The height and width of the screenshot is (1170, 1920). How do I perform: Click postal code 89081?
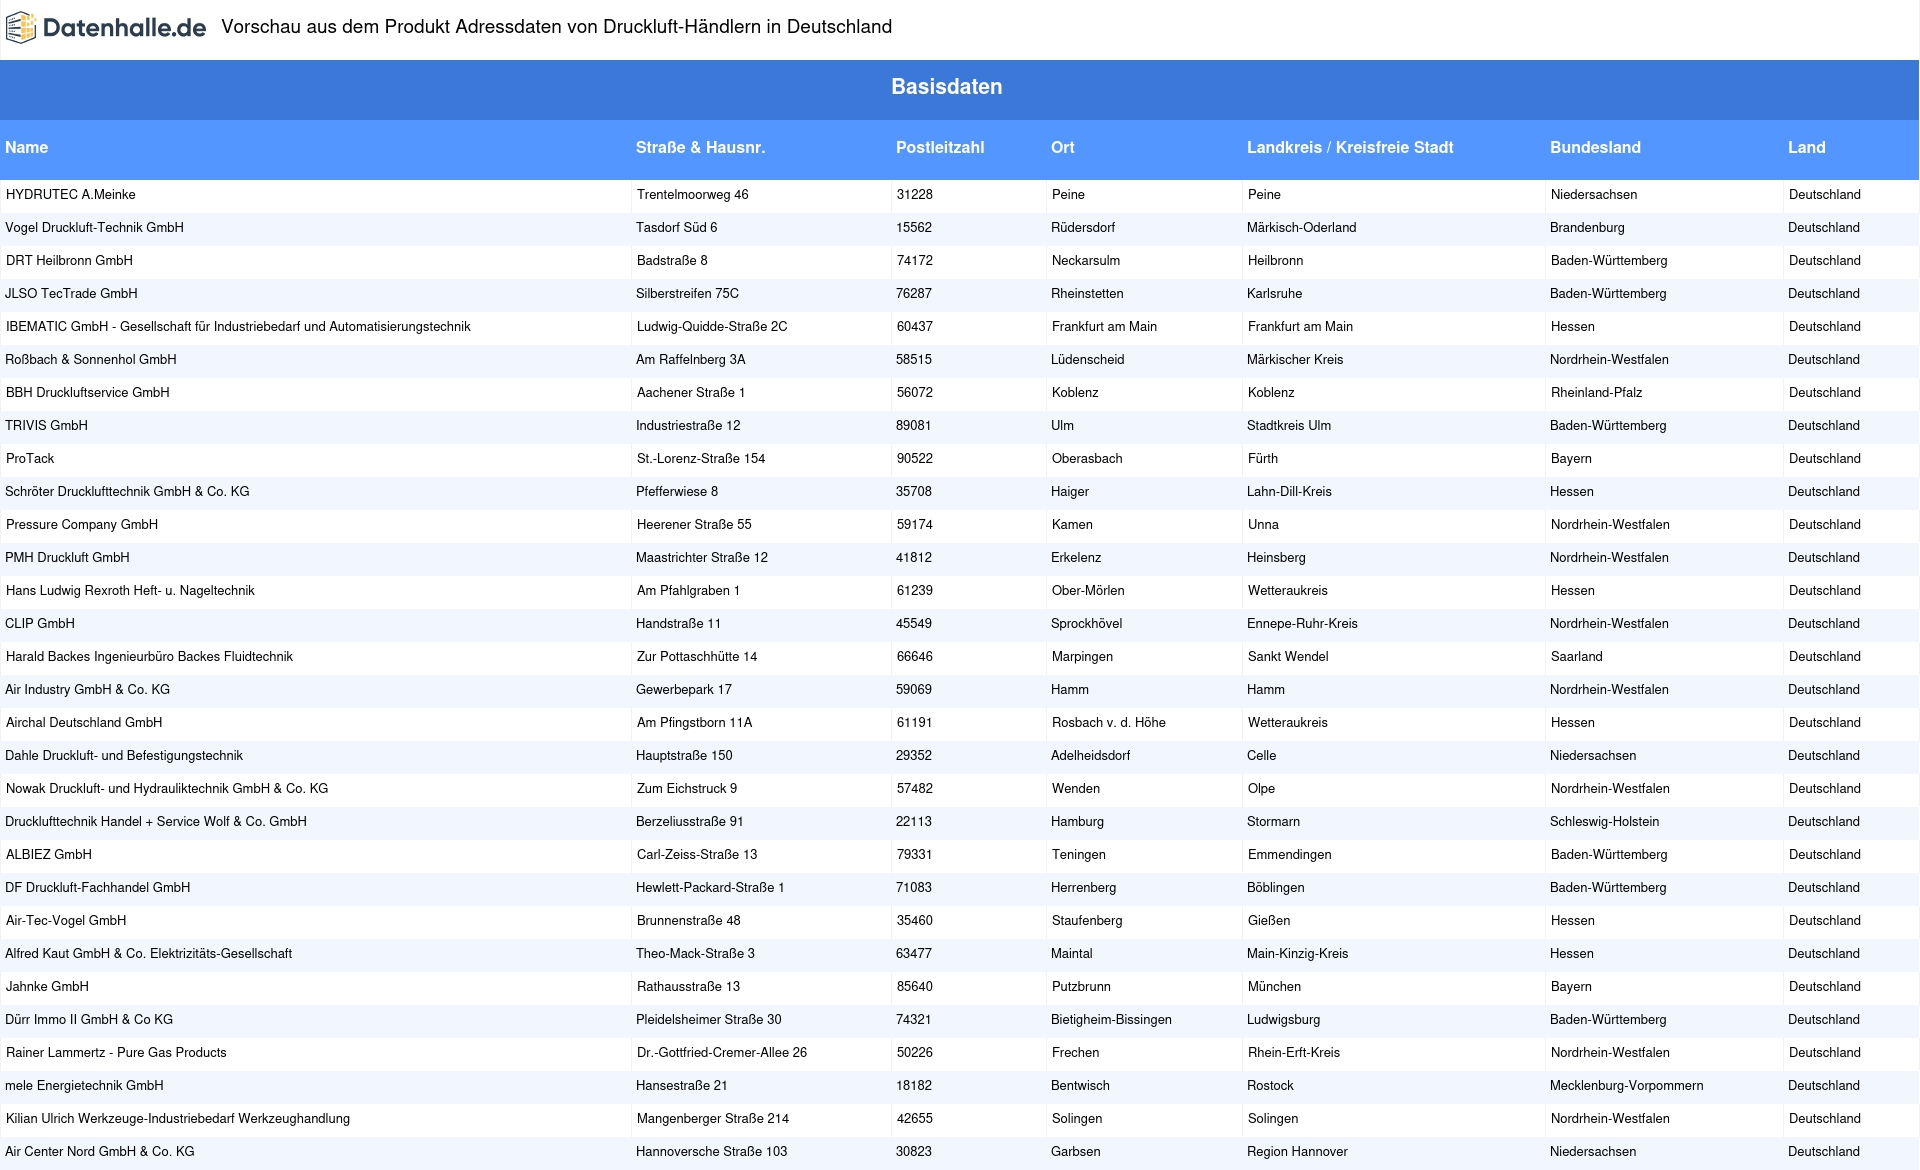(x=914, y=426)
